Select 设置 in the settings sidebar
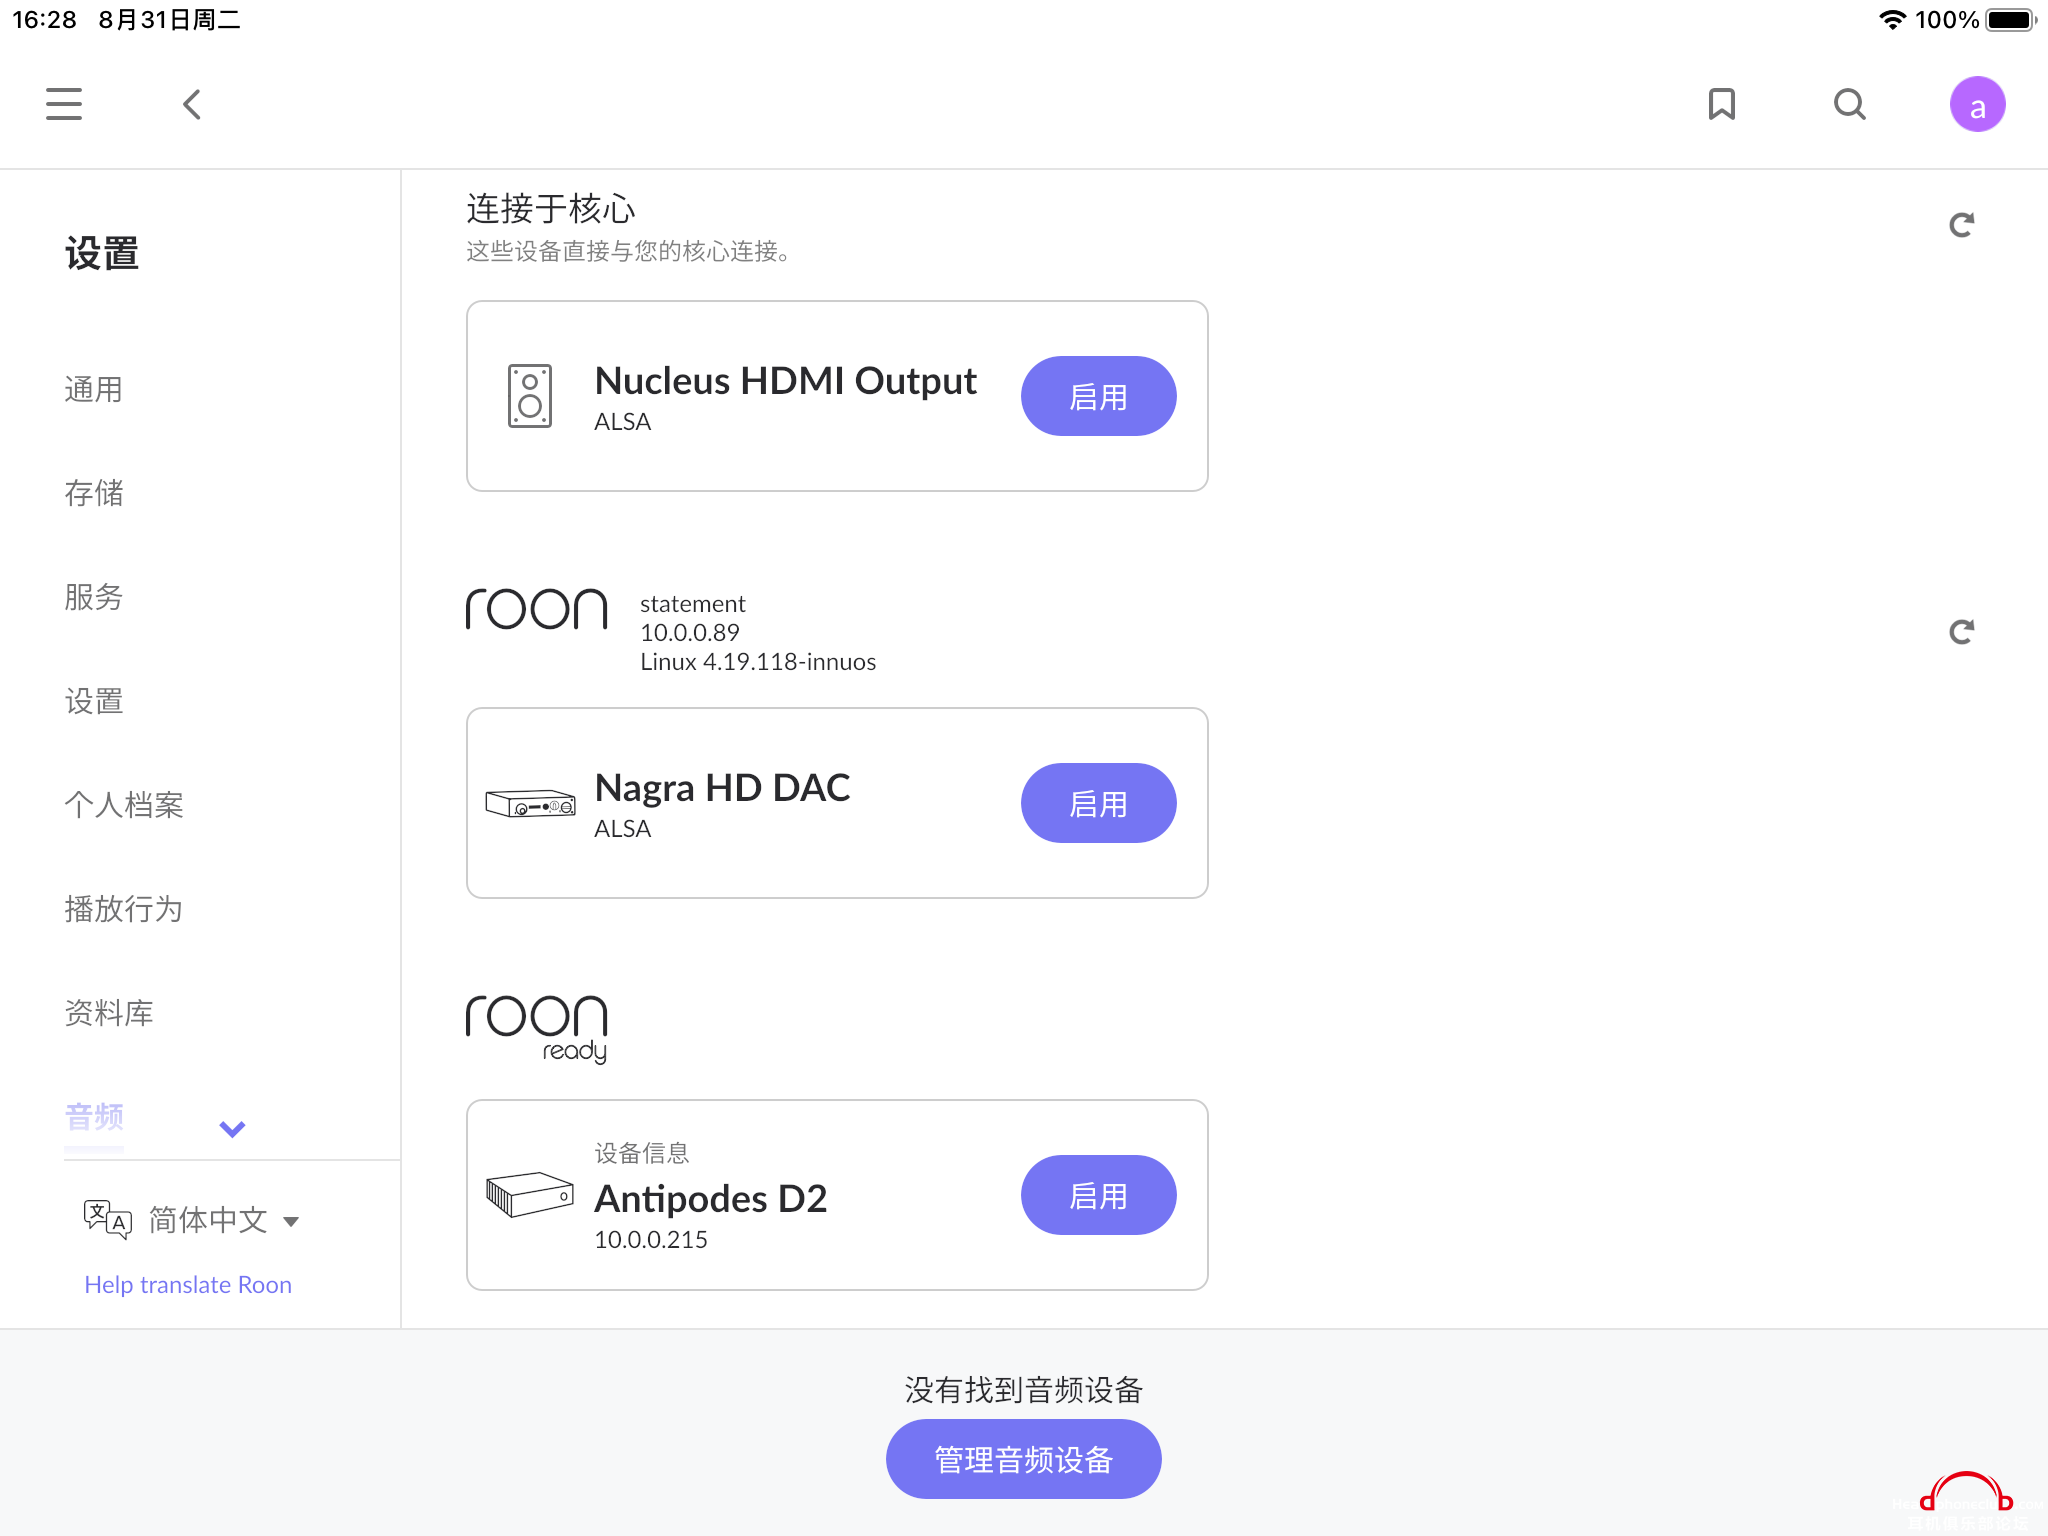Image resolution: width=2048 pixels, height=1536 pixels. click(x=94, y=701)
